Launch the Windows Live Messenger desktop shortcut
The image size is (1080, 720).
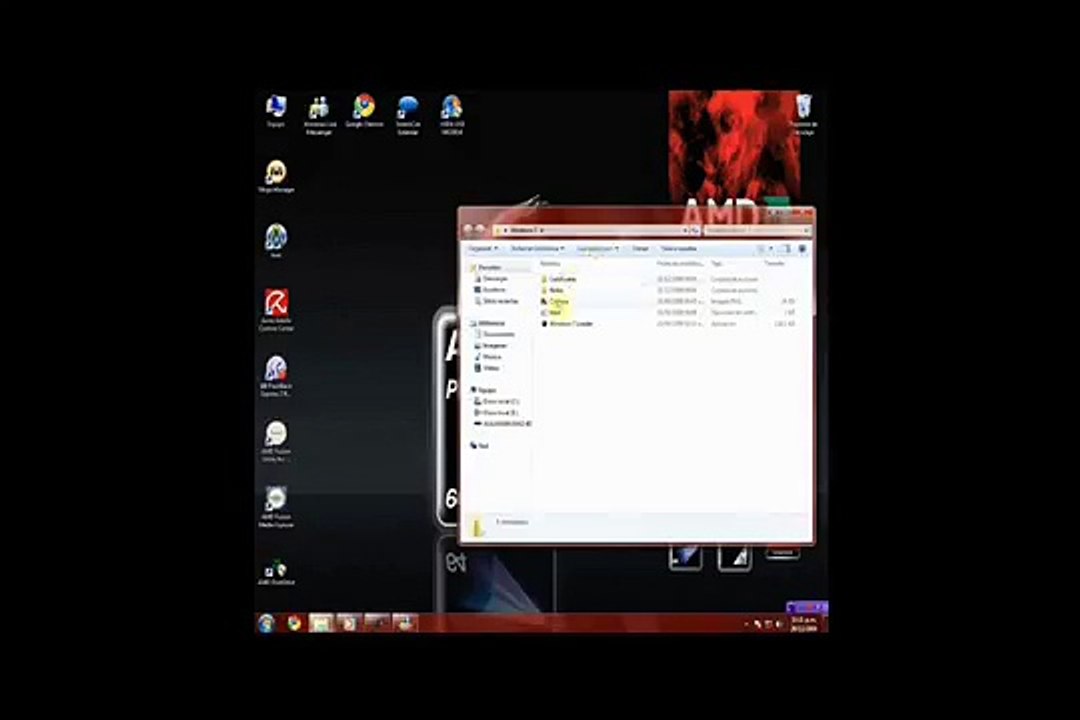(319, 115)
